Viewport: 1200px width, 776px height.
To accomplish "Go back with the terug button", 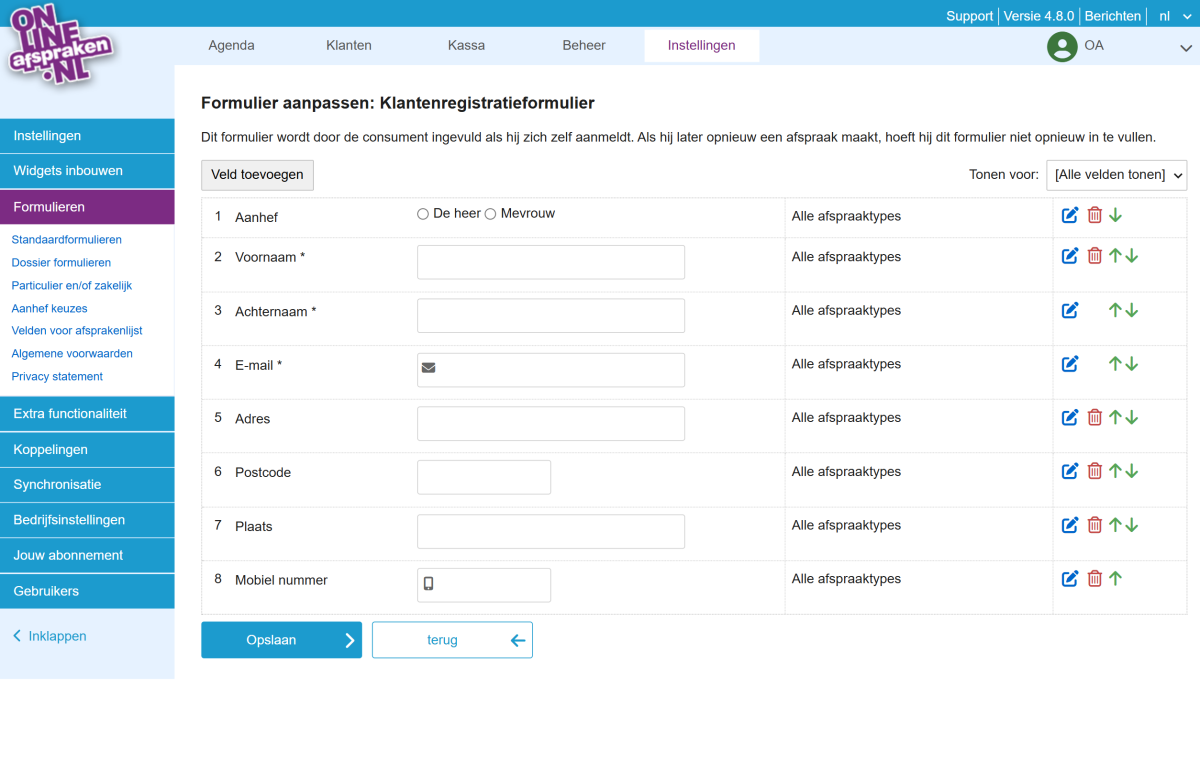I will pos(452,640).
